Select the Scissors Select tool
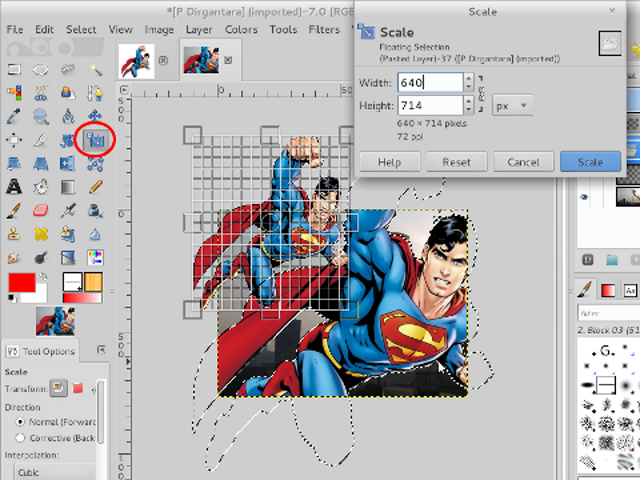This screenshot has height=480, width=640. tap(40, 93)
